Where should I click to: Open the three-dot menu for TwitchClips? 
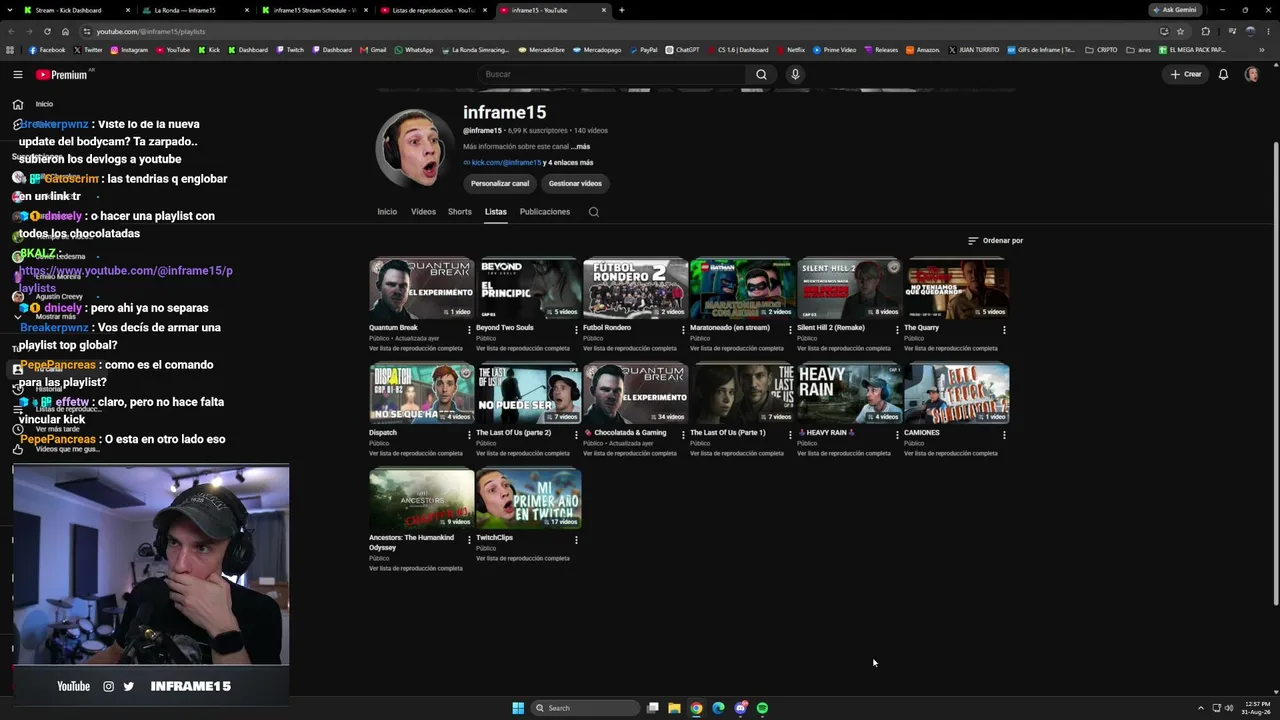[x=576, y=540]
